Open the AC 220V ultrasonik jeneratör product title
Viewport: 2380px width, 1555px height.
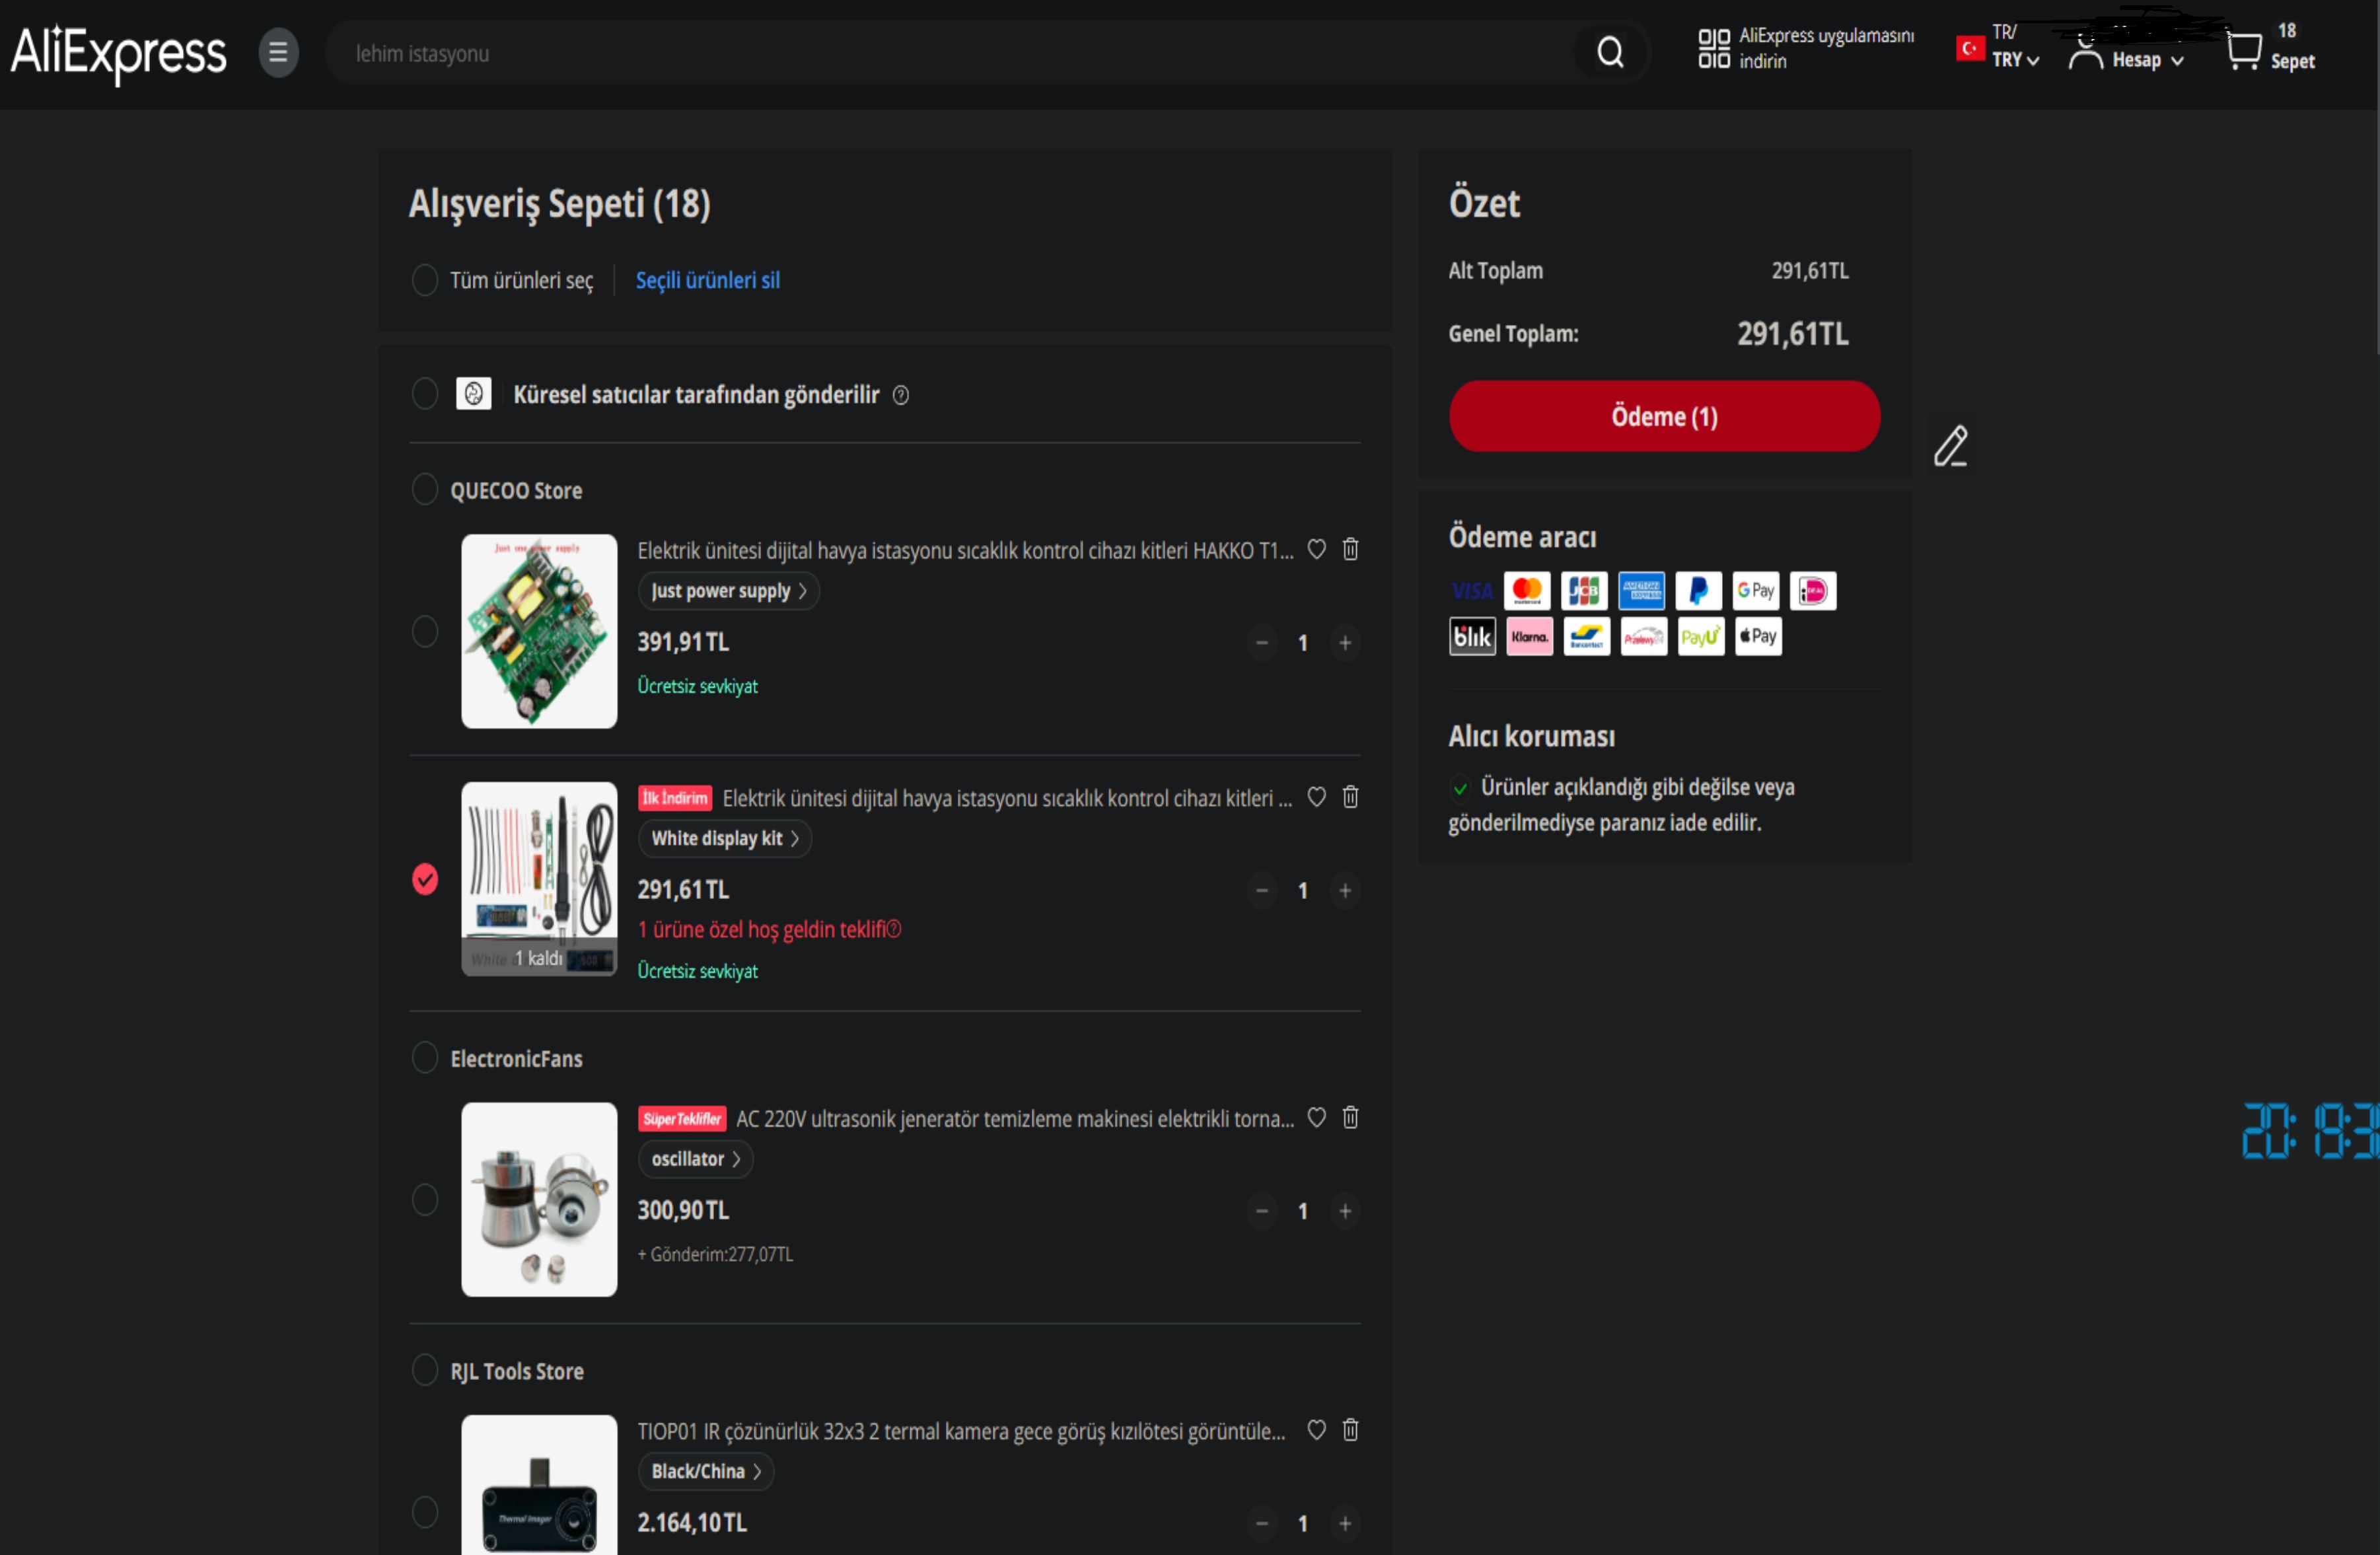pos(1015,1119)
